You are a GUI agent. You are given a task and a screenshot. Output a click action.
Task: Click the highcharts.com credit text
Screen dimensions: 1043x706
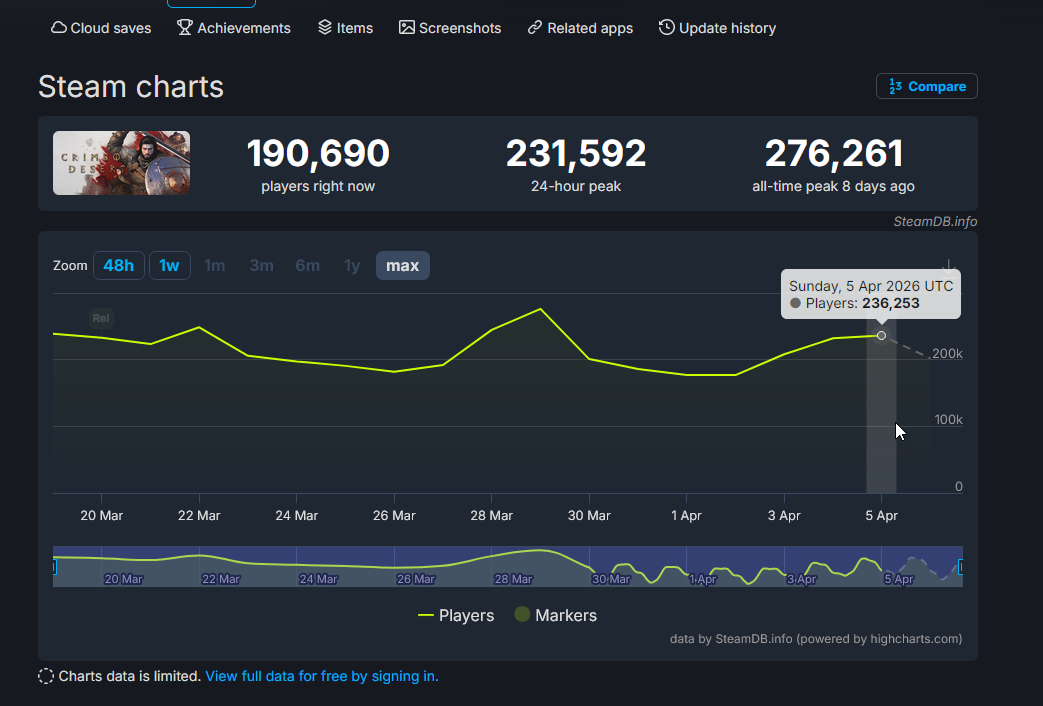816,639
